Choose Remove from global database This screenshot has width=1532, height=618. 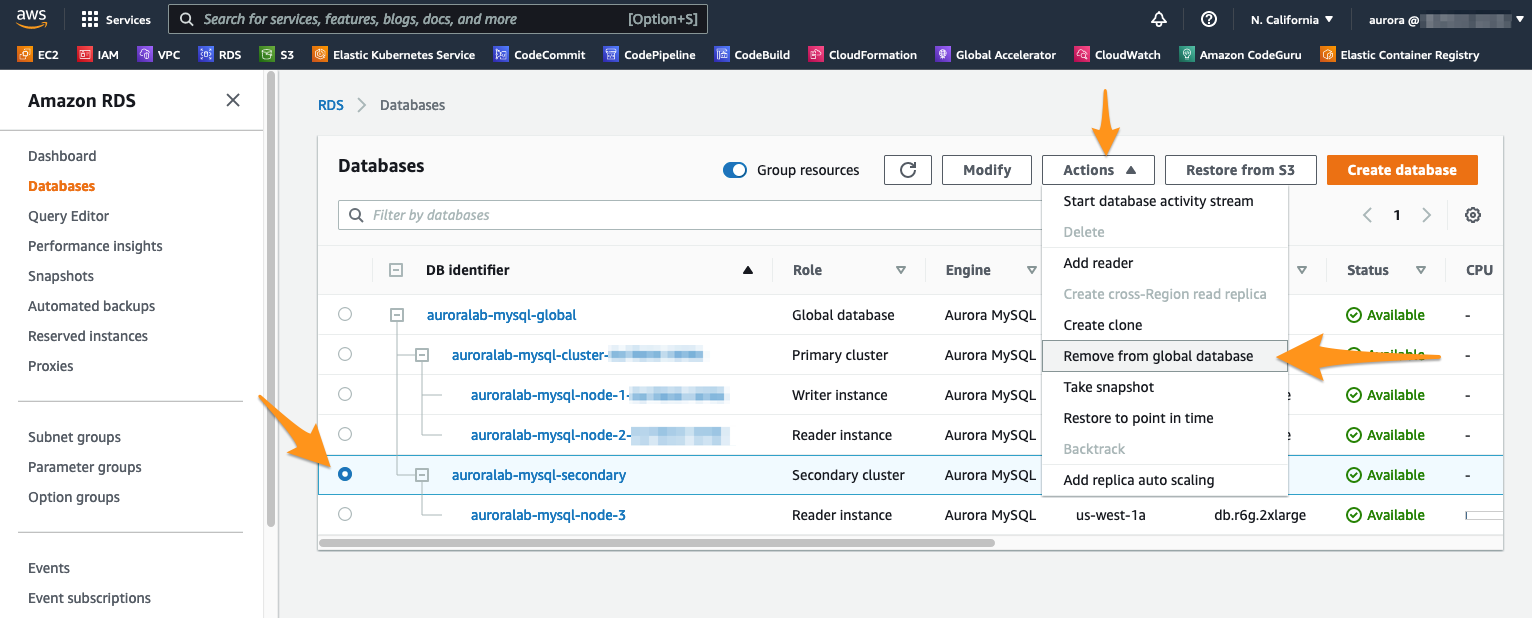point(1165,356)
